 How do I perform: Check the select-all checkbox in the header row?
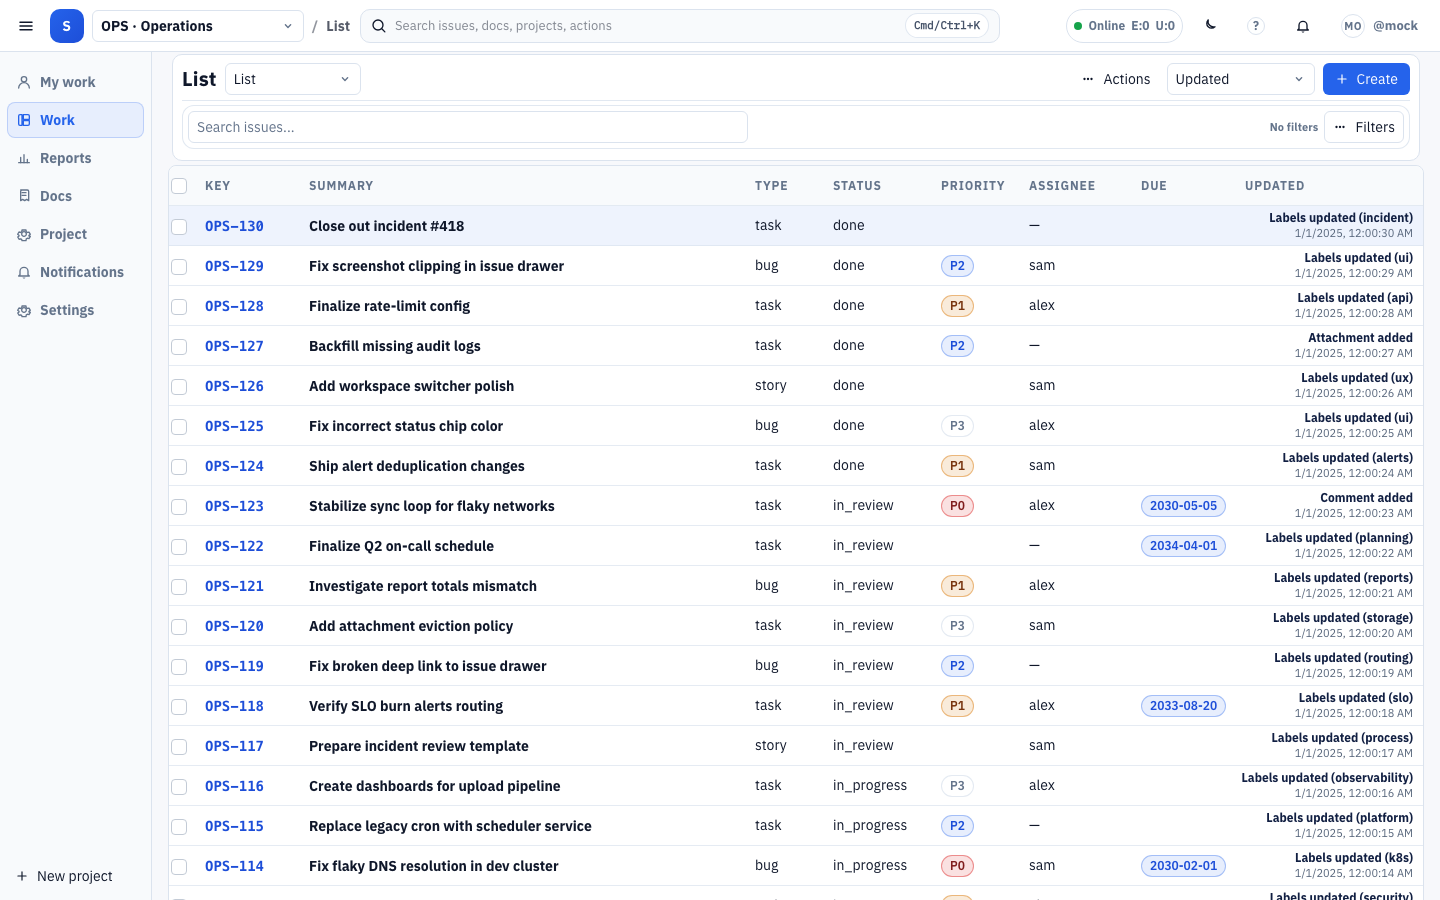pos(179,186)
